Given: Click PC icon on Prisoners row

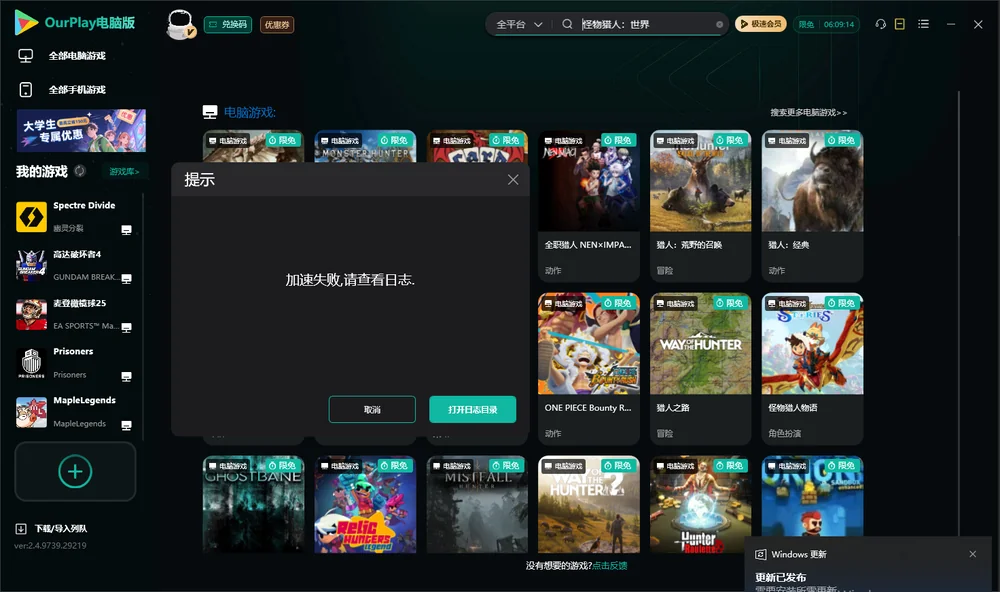Looking at the screenshot, I should pos(126,376).
